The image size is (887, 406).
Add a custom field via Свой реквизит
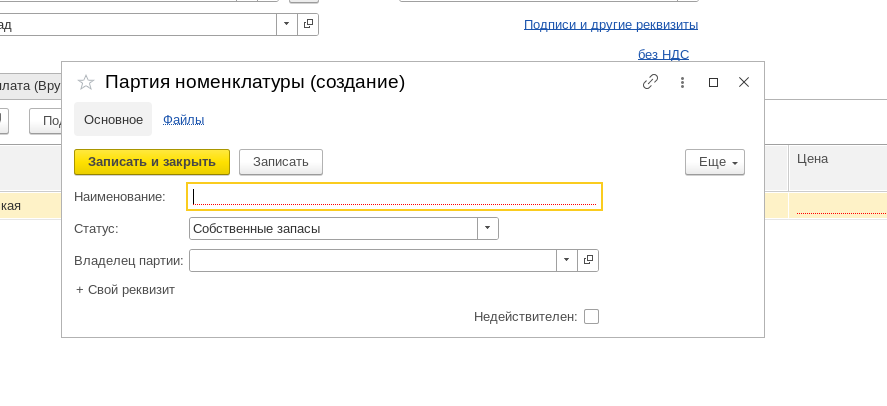click(x=125, y=290)
